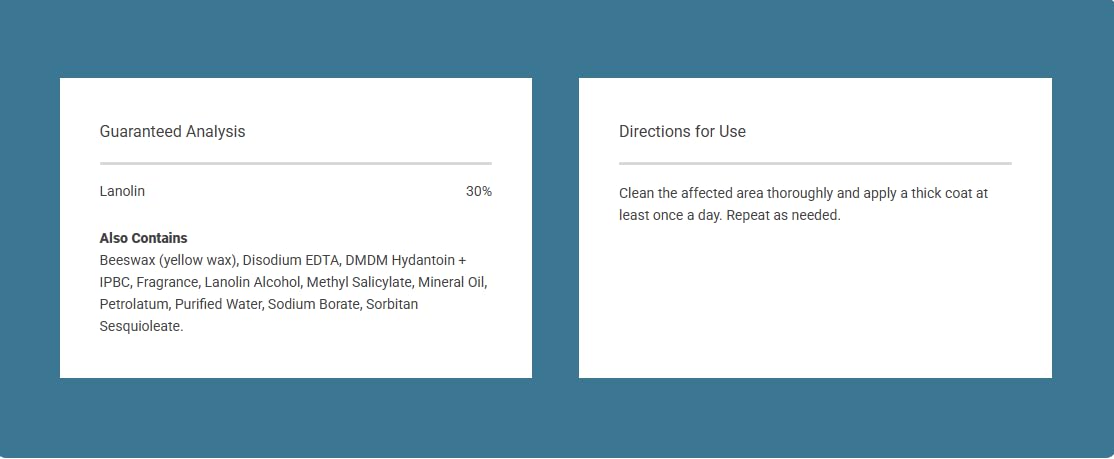
Task: Click the 'Clean the affected area' sentence
Action: tap(739, 193)
